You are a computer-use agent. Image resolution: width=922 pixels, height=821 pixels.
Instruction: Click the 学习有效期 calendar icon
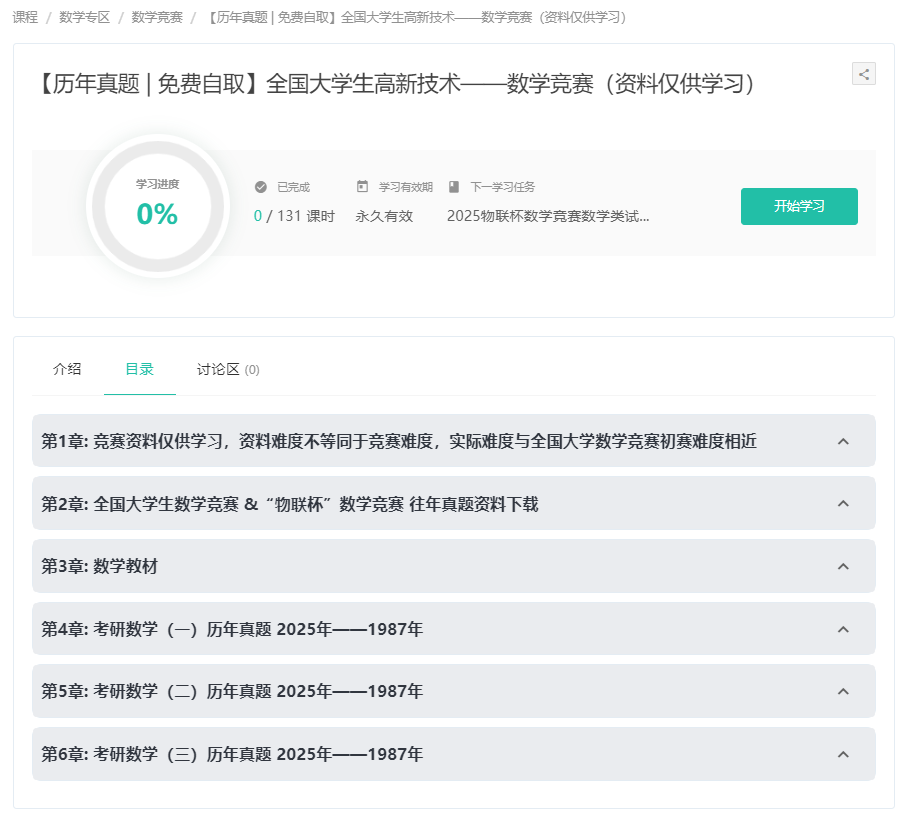(362, 187)
